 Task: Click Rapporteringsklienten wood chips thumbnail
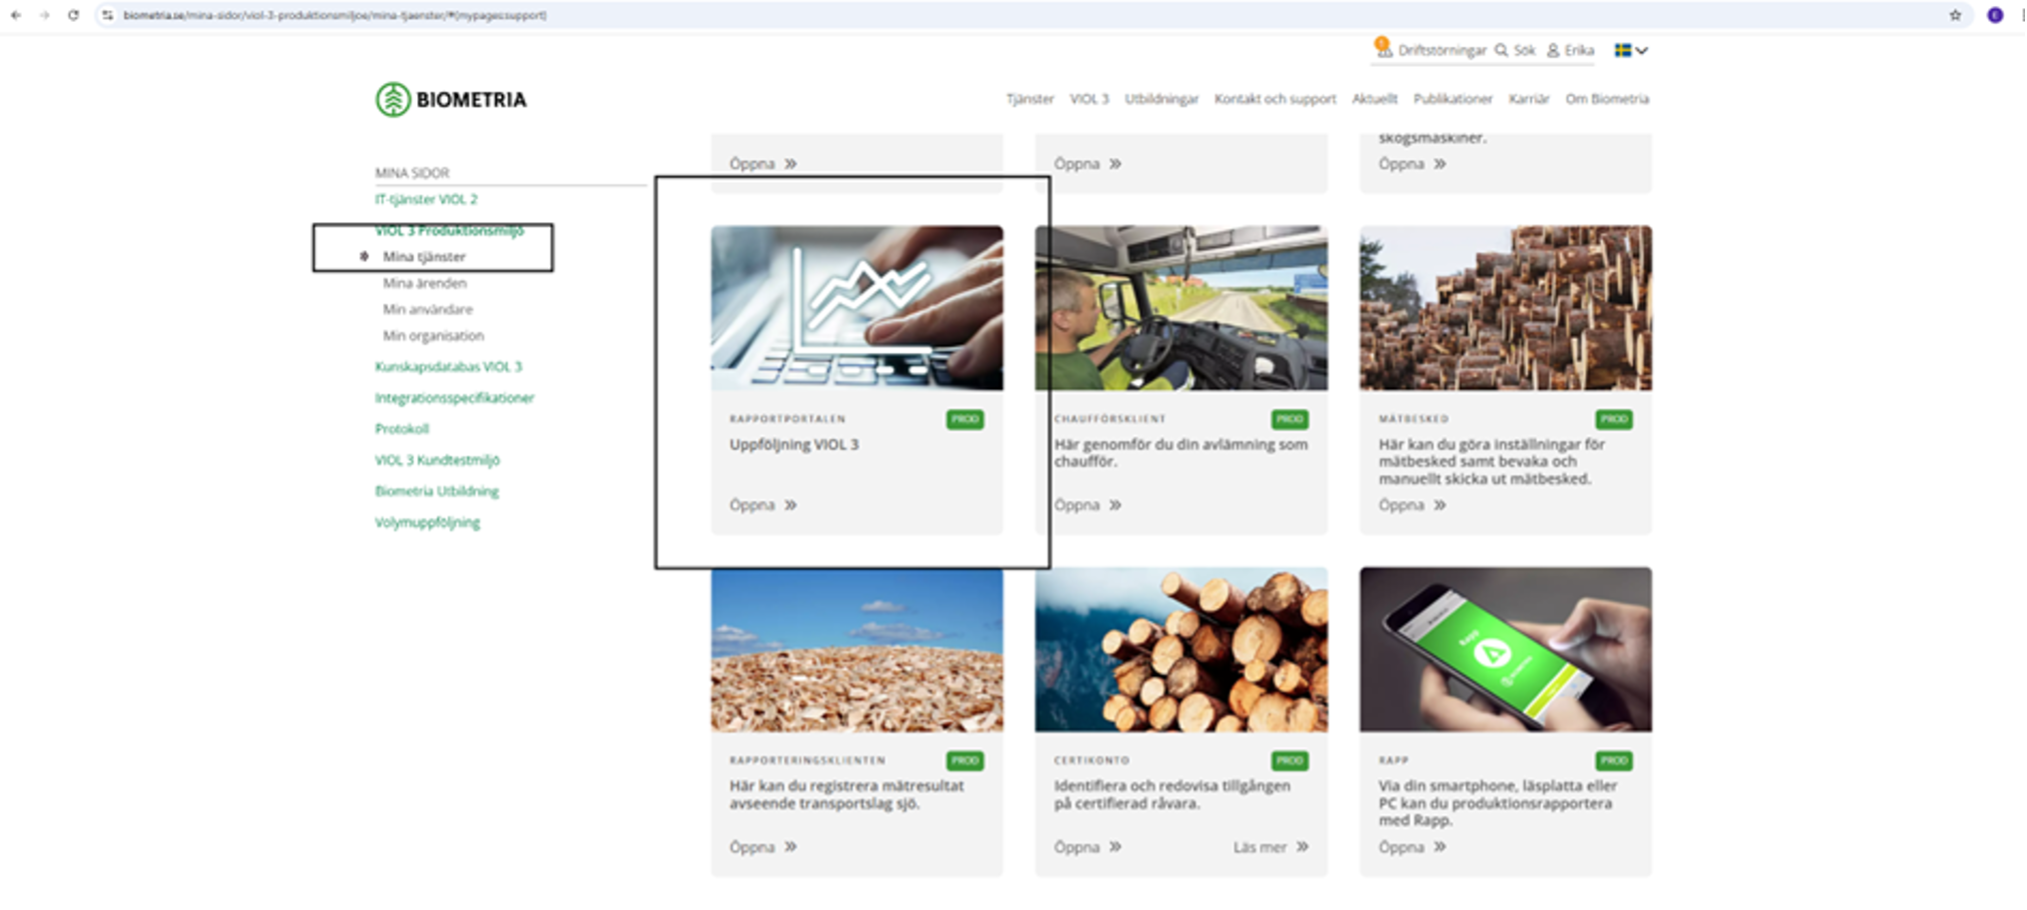857,649
